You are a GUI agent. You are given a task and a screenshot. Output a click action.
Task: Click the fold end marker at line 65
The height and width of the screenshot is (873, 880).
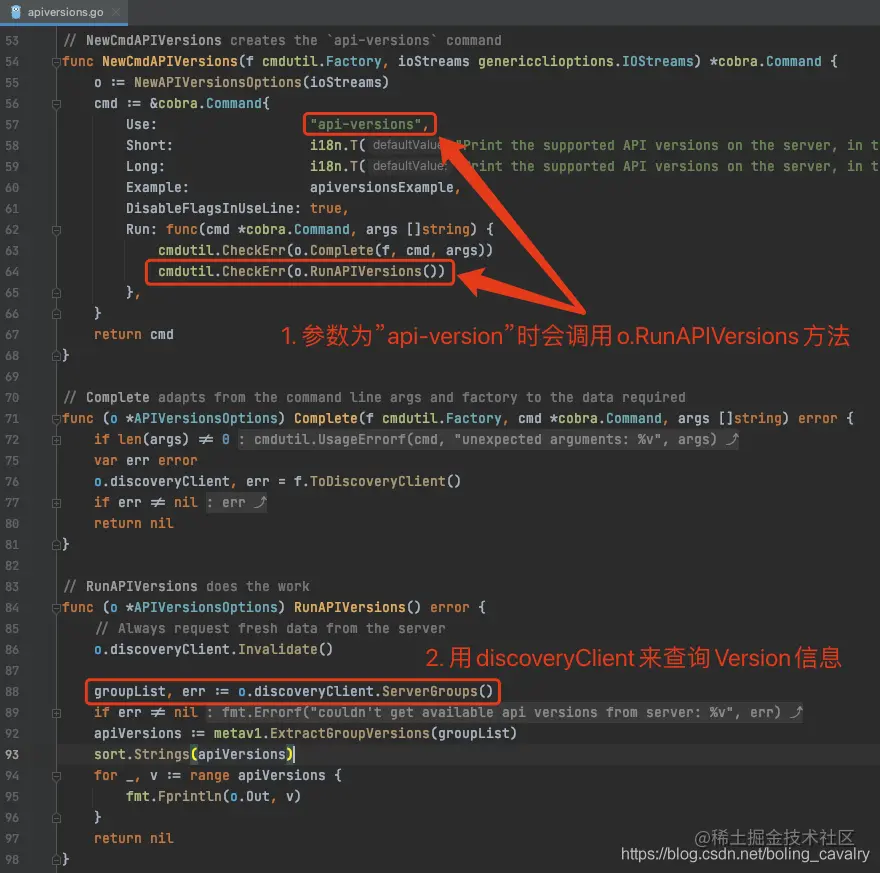tap(56, 293)
